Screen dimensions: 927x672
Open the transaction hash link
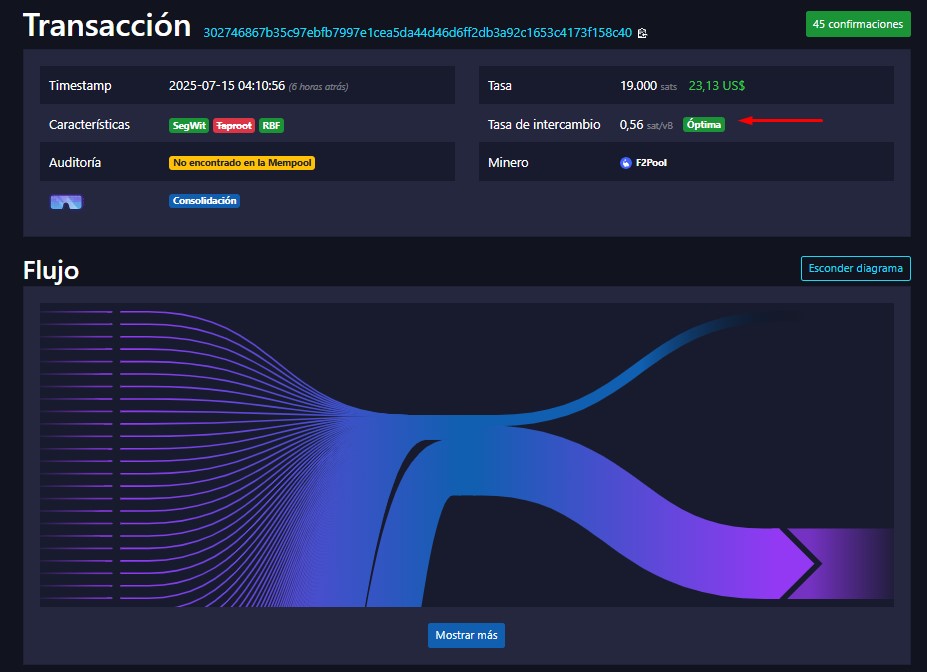(417, 33)
